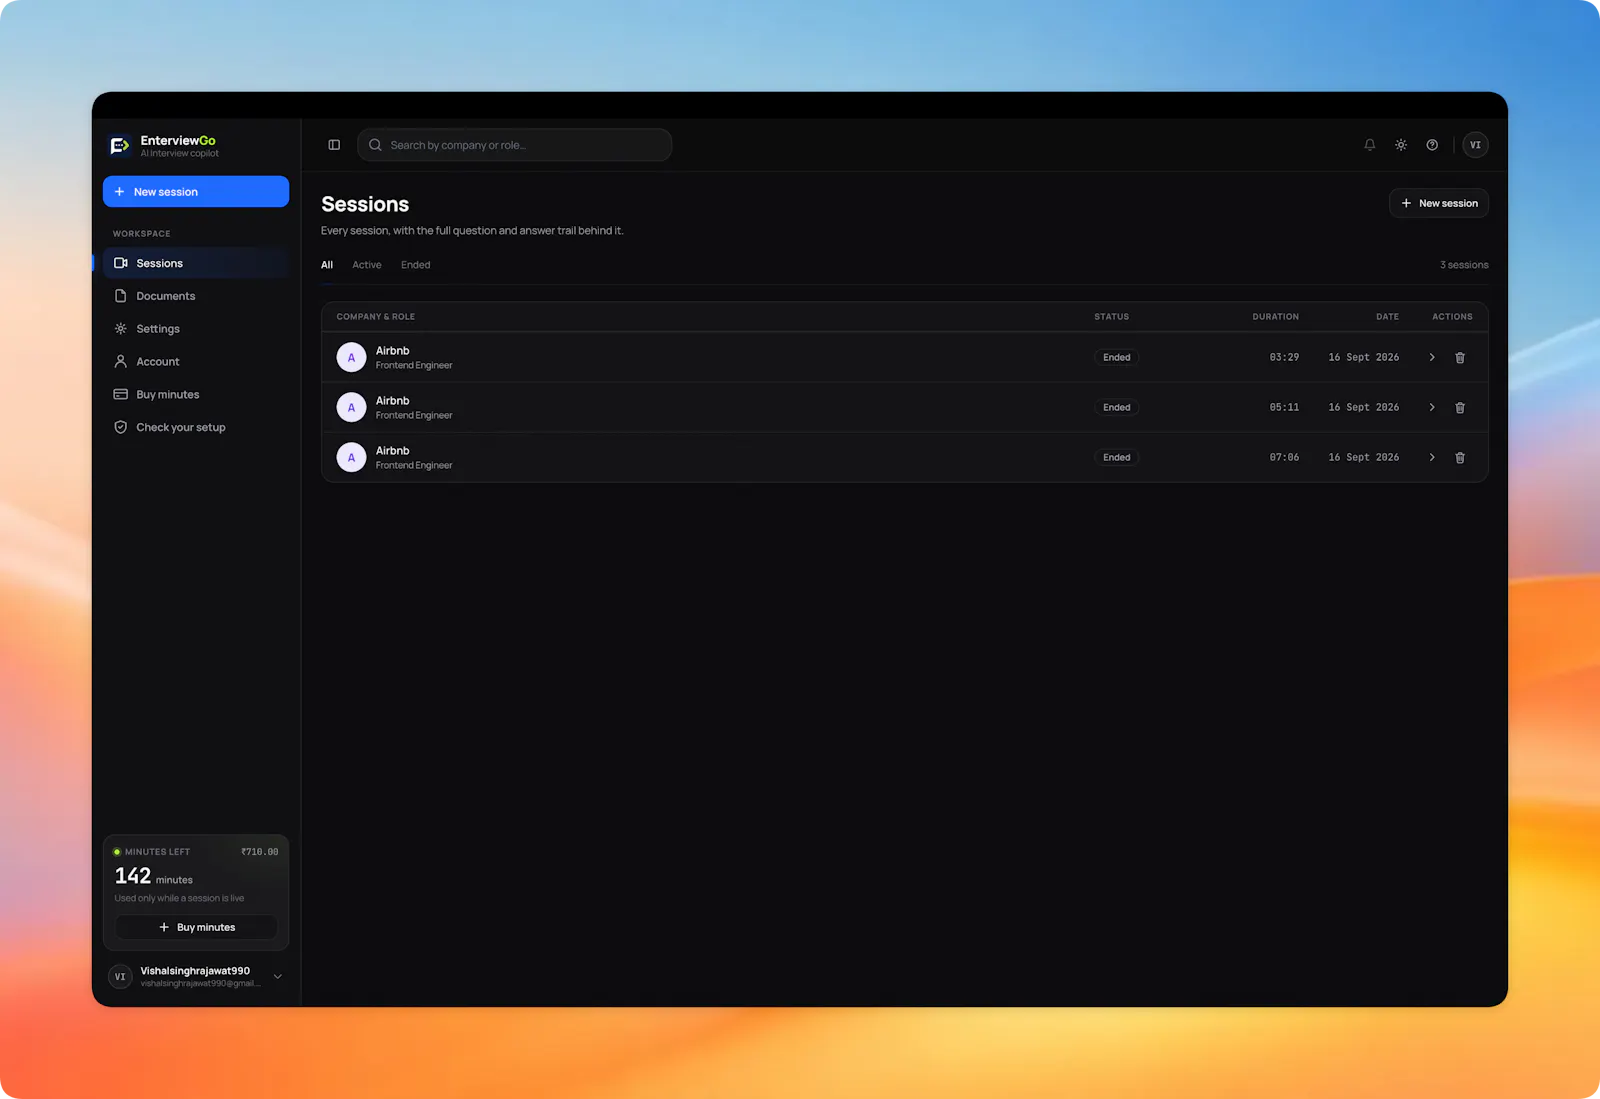Switch to the Ended tab
The image size is (1600, 1099).
[416, 265]
